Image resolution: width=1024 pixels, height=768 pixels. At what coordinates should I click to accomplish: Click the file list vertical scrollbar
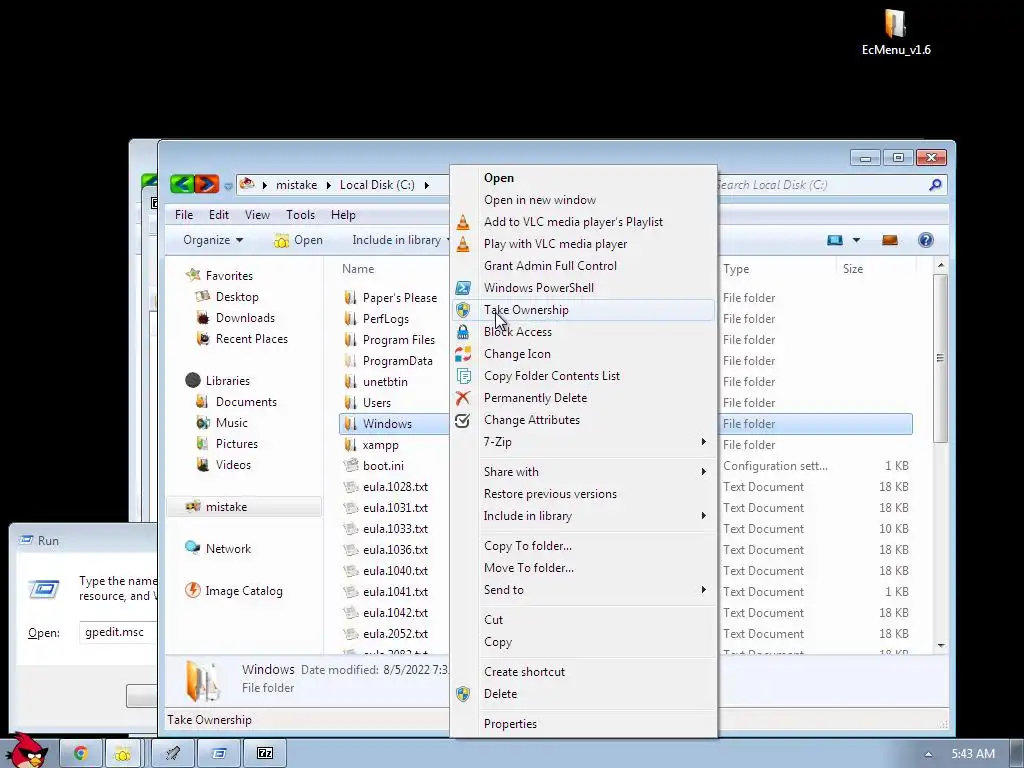coord(940,358)
